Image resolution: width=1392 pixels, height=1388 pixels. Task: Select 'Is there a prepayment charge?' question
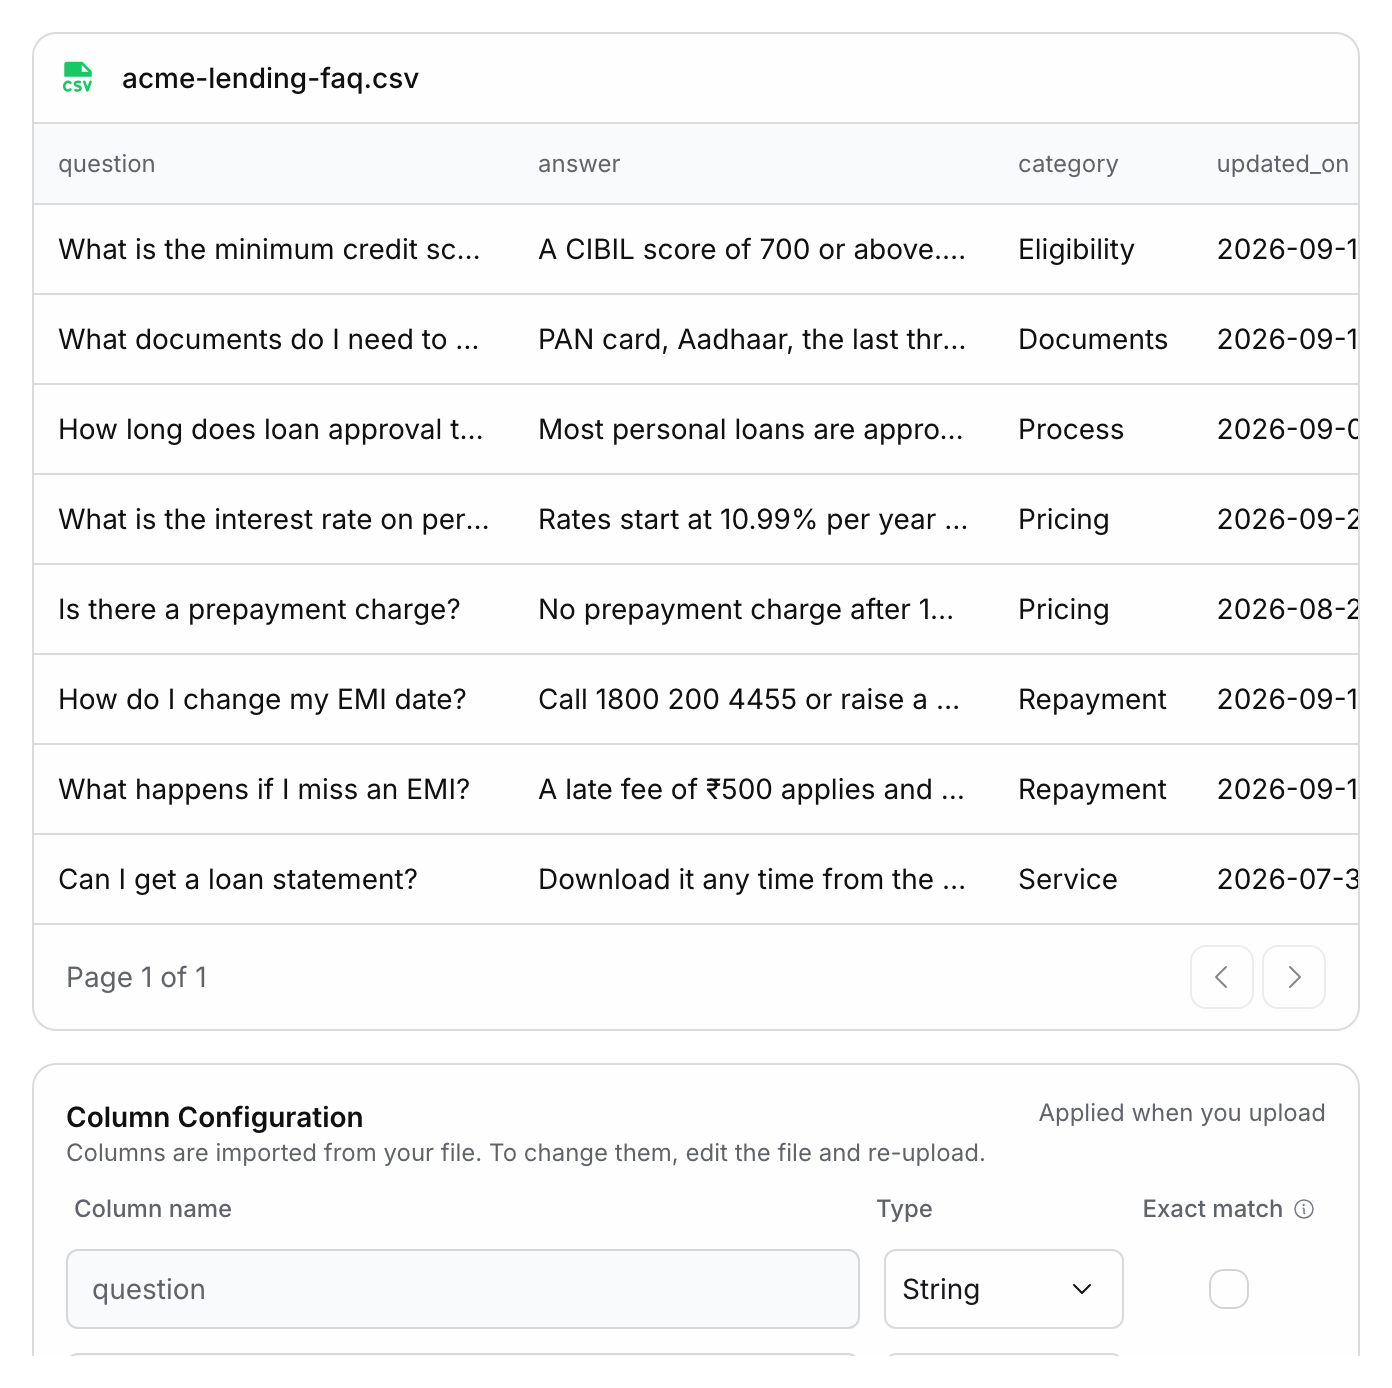(260, 609)
